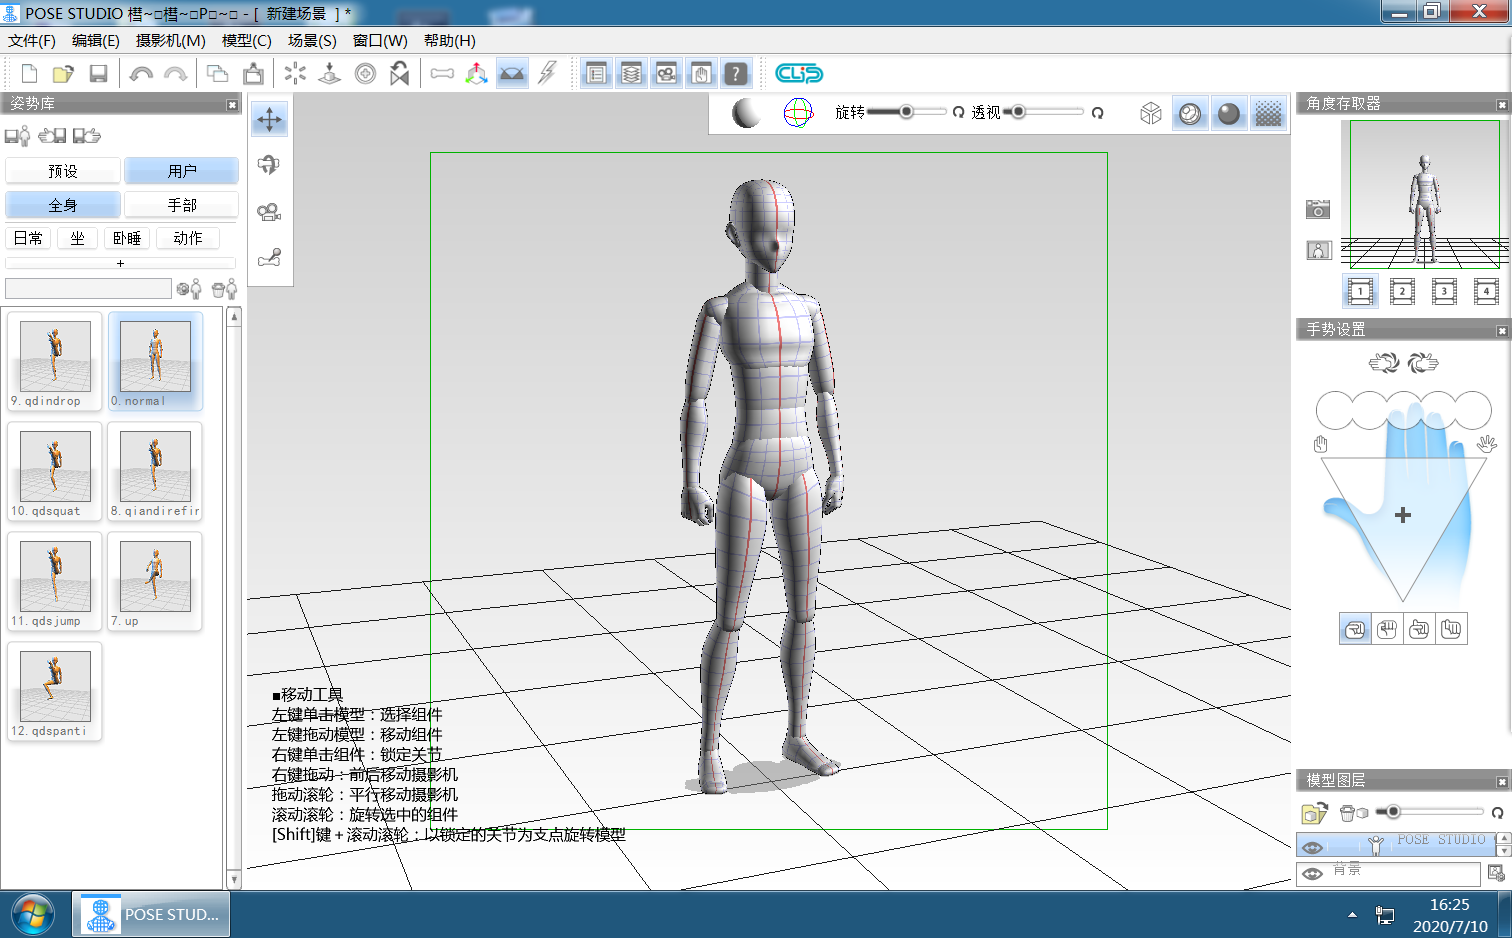This screenshot has width=1512, height=938.
Task: Click the right hand gesture icon
Action: (x=1423, y=363)
